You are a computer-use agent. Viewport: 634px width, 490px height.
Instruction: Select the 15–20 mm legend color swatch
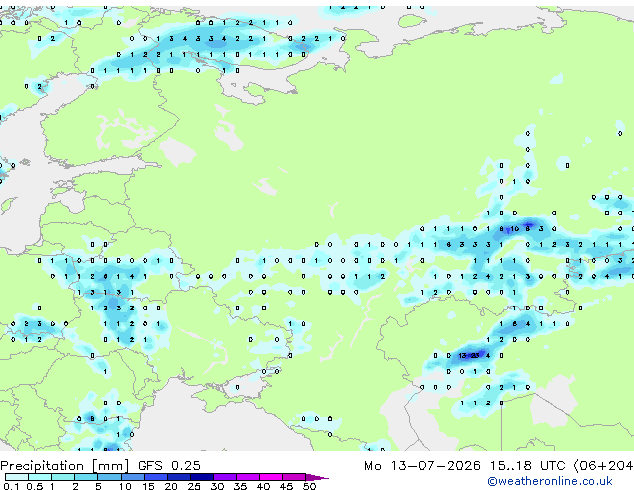pos(156,477)
